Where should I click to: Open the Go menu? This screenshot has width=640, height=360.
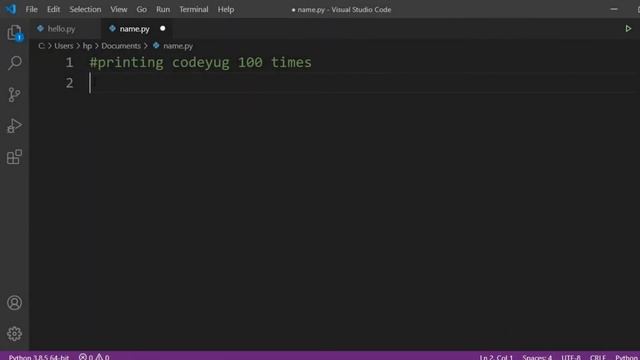pos(142,9)
